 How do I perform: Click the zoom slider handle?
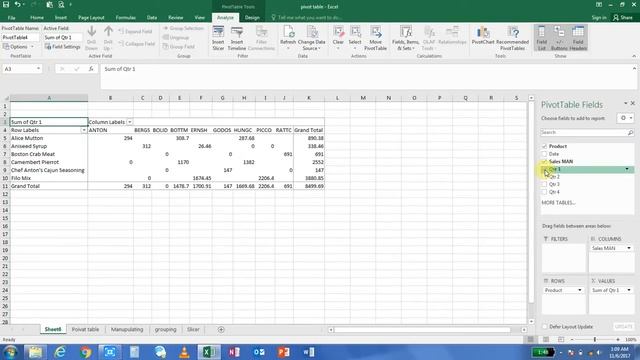[595, 340]
